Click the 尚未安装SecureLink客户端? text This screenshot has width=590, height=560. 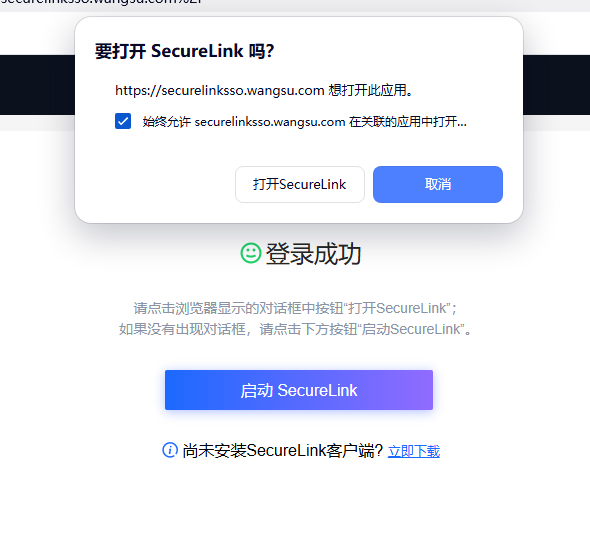(282, 450)
